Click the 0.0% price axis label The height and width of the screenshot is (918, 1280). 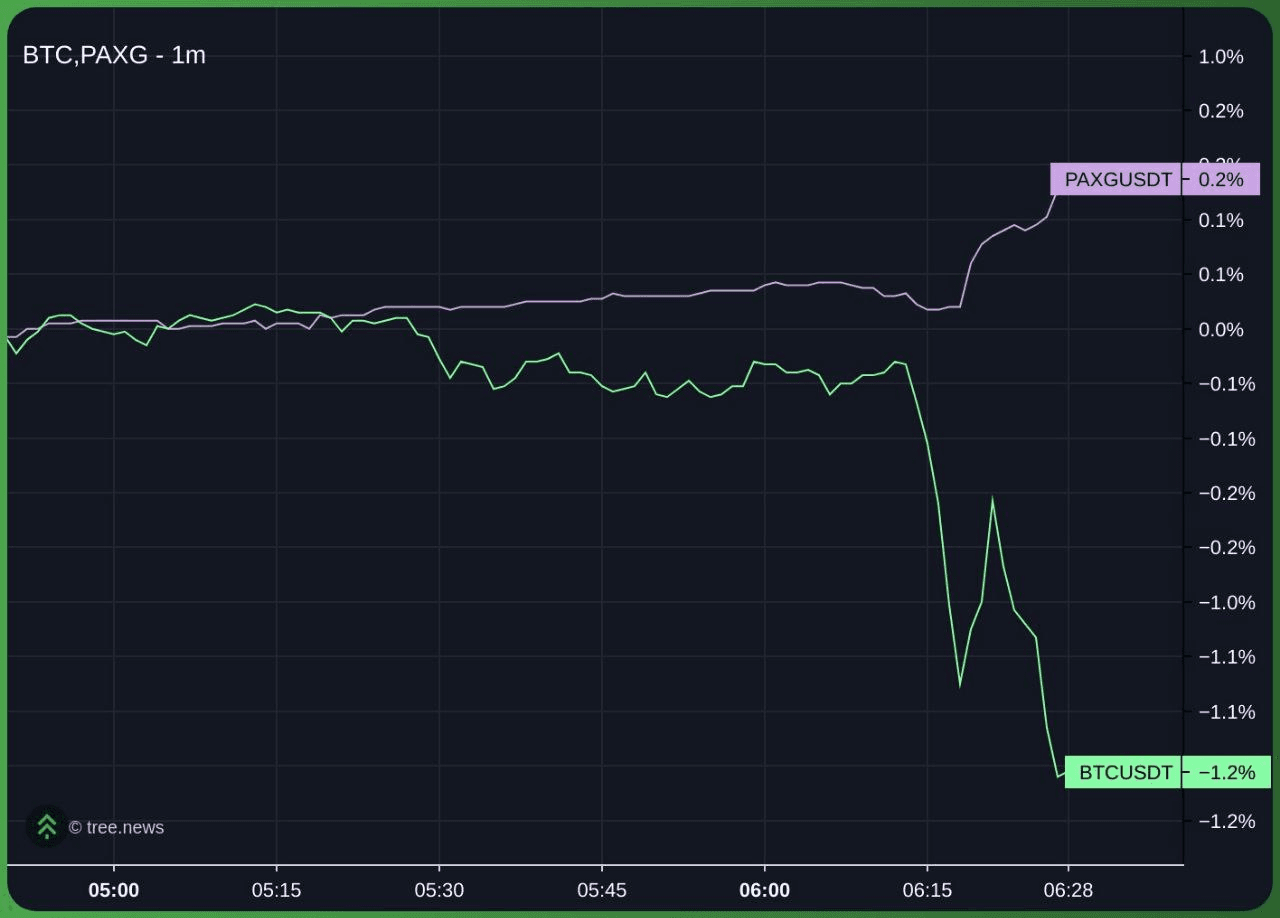pos(1221,329)
